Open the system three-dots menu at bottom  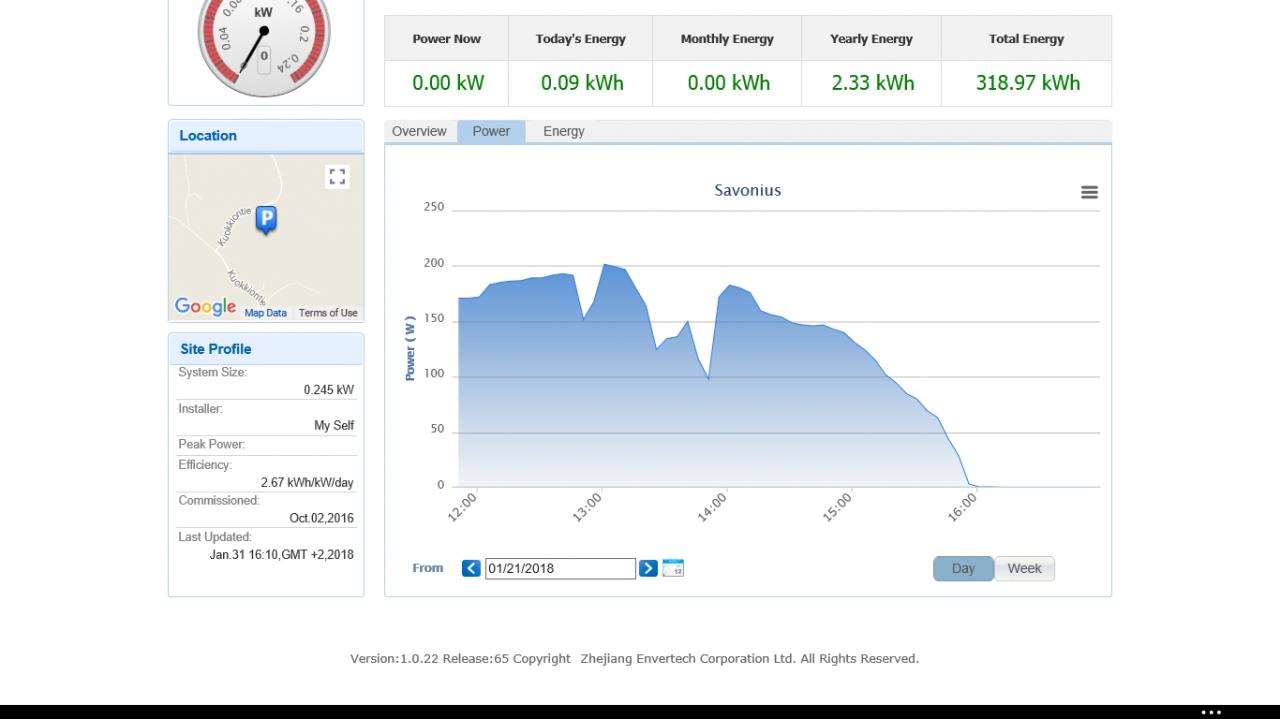(x=1211, y=712)
